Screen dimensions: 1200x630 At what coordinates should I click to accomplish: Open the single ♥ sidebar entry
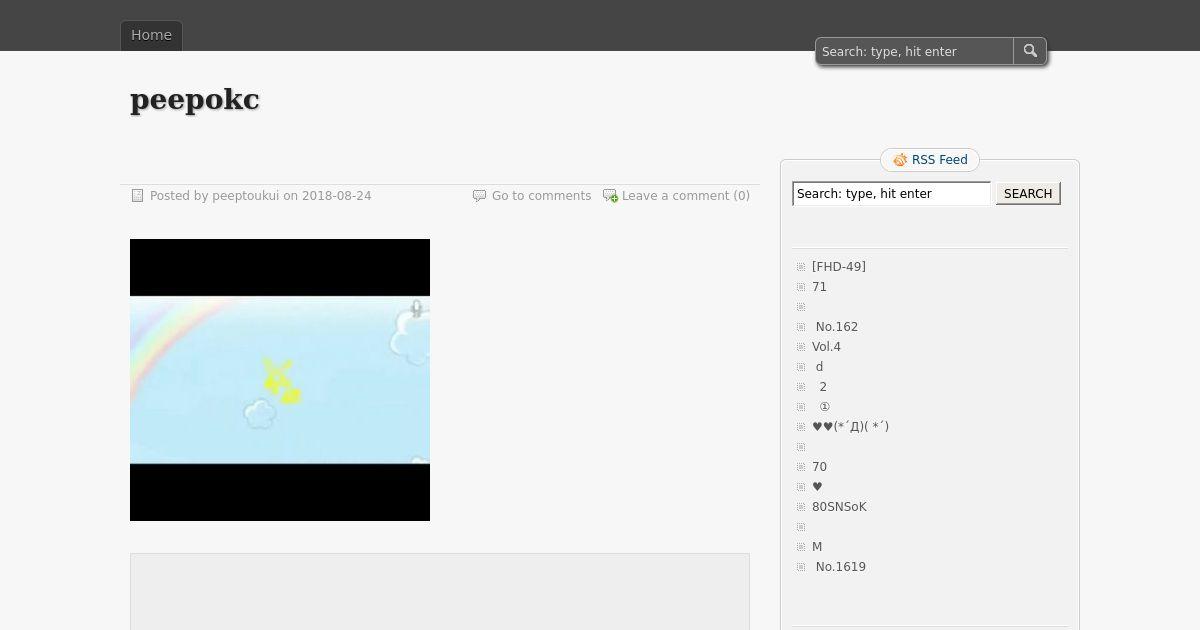[x=817, y=487]
